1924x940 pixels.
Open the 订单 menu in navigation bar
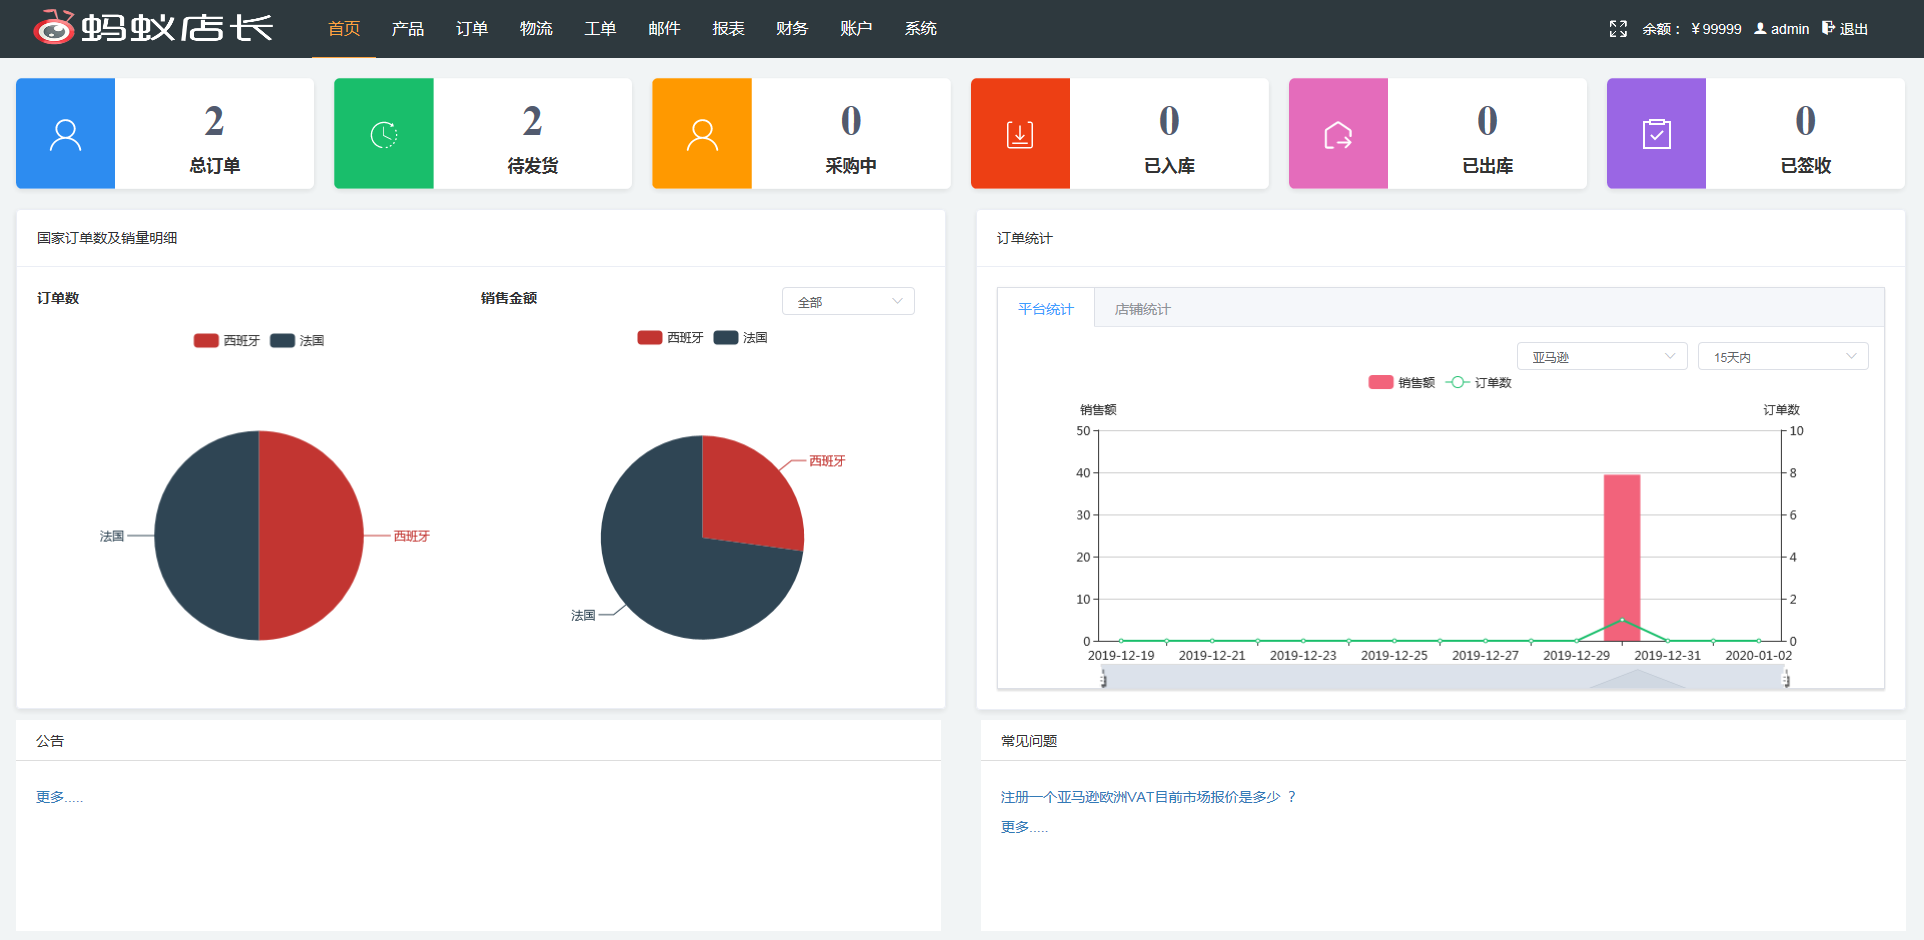[x=472, y=29]
